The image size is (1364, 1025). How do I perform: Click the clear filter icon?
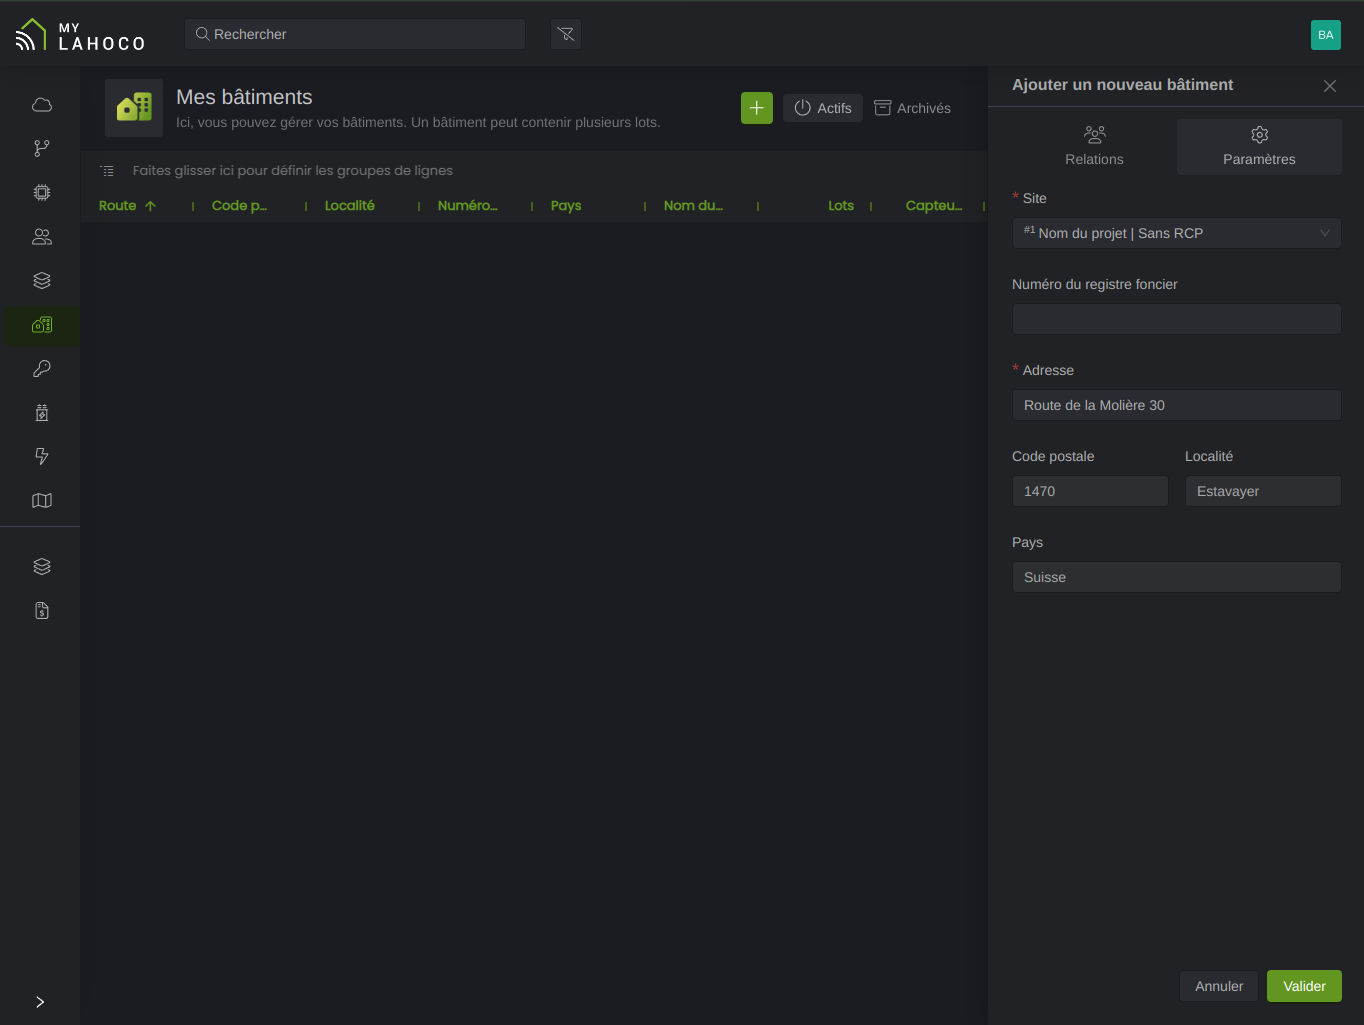(566, 34)
